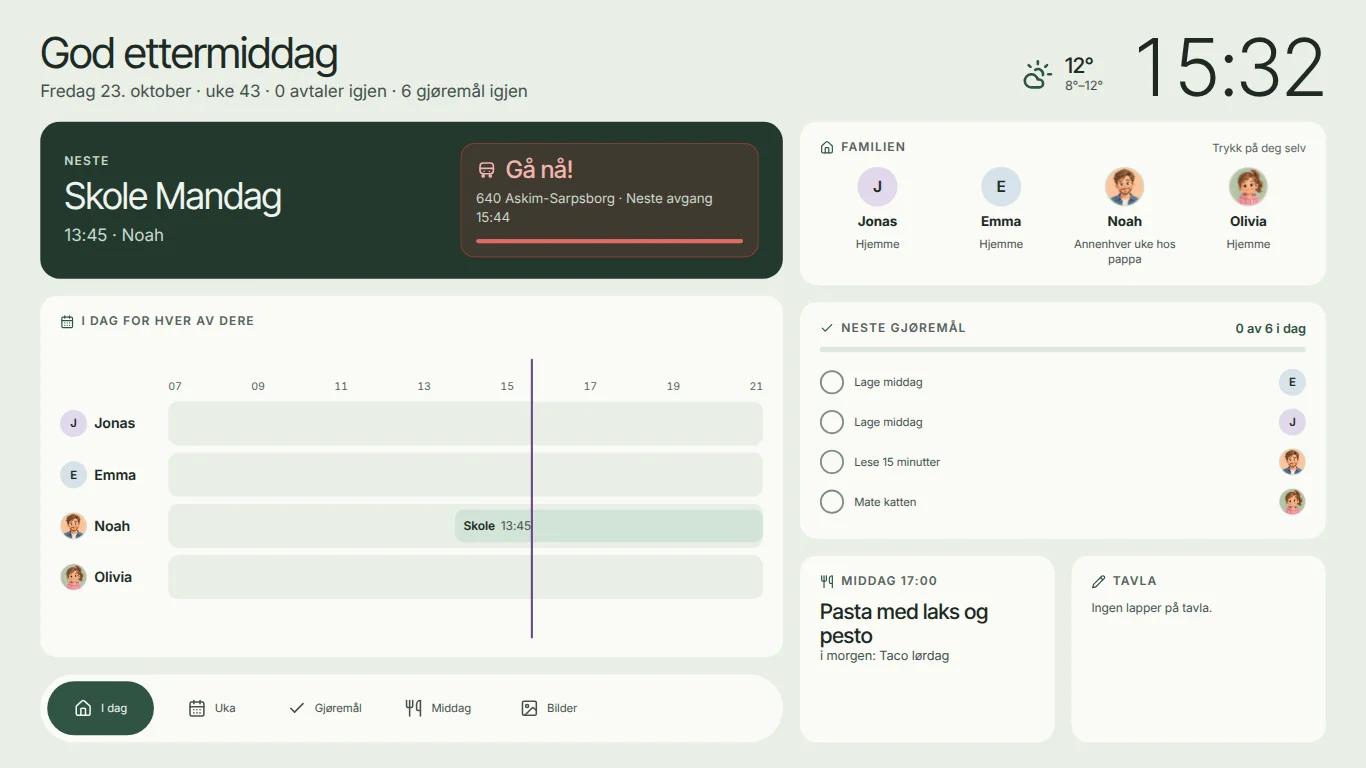Click the pencil icon on Tavla card
Screen dimensions: 1366x768
click(1099, 581)
